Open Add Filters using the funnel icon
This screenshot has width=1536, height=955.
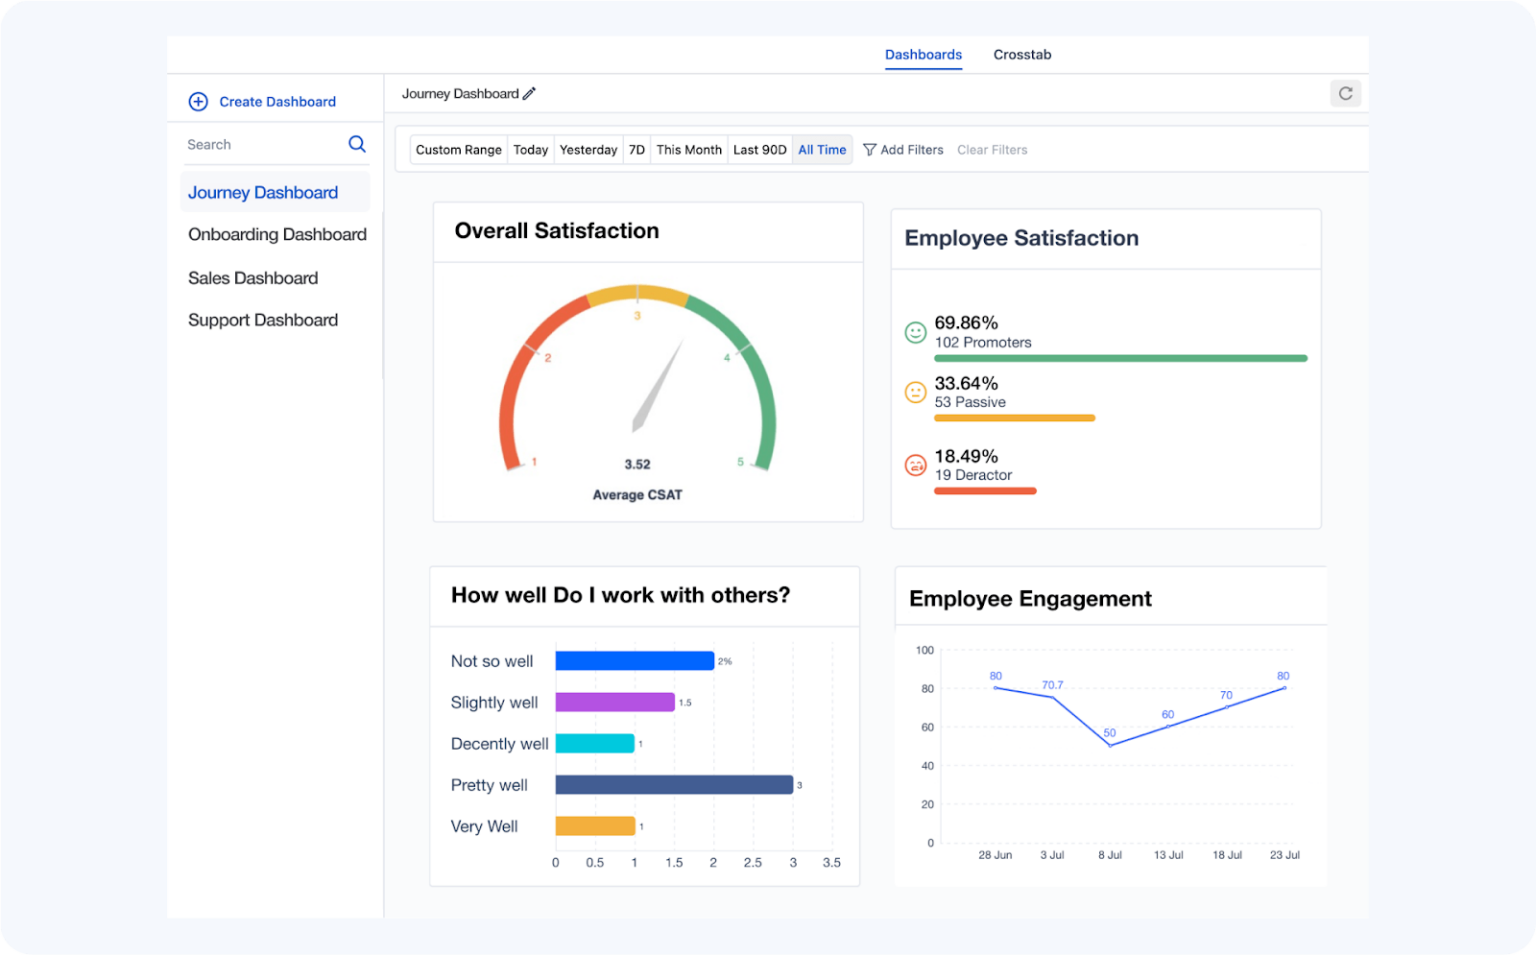click(x=869, y=149)
